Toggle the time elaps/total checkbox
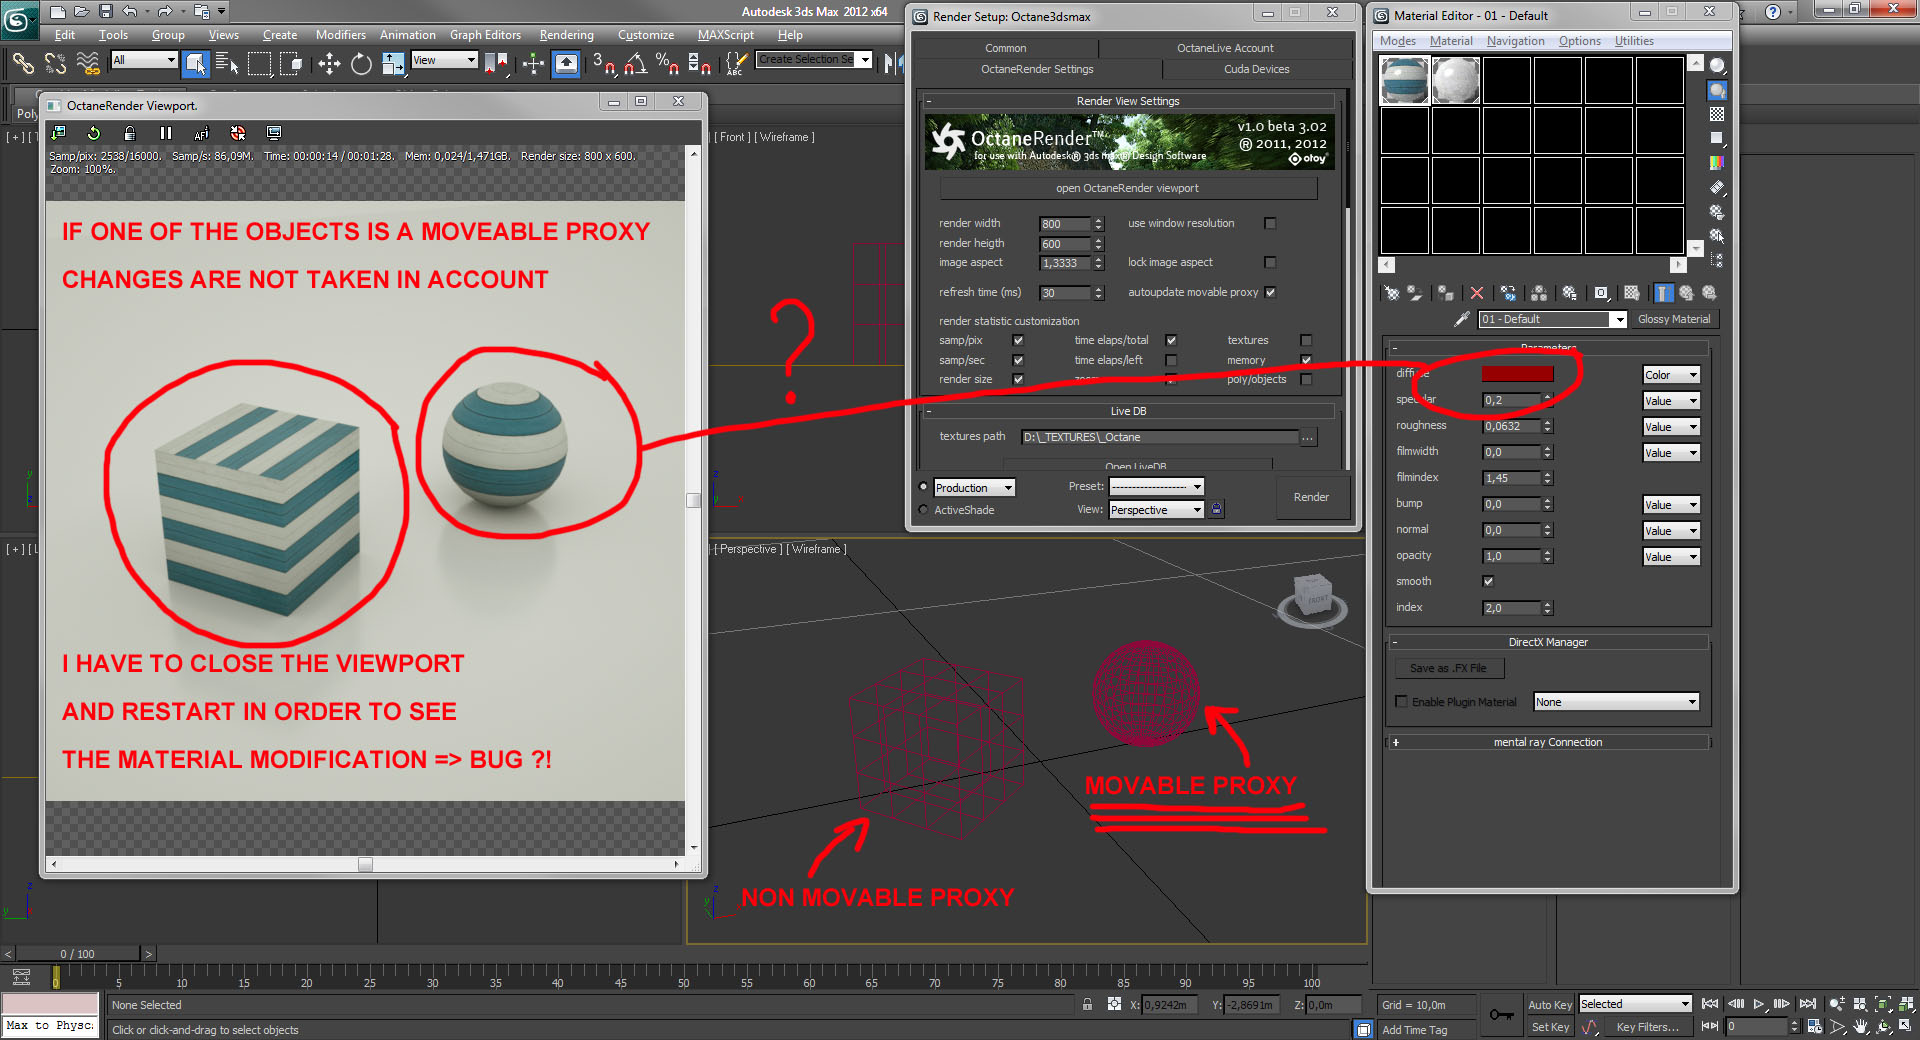Viewport: 1920px width, 1040px height. point(1171,340)
